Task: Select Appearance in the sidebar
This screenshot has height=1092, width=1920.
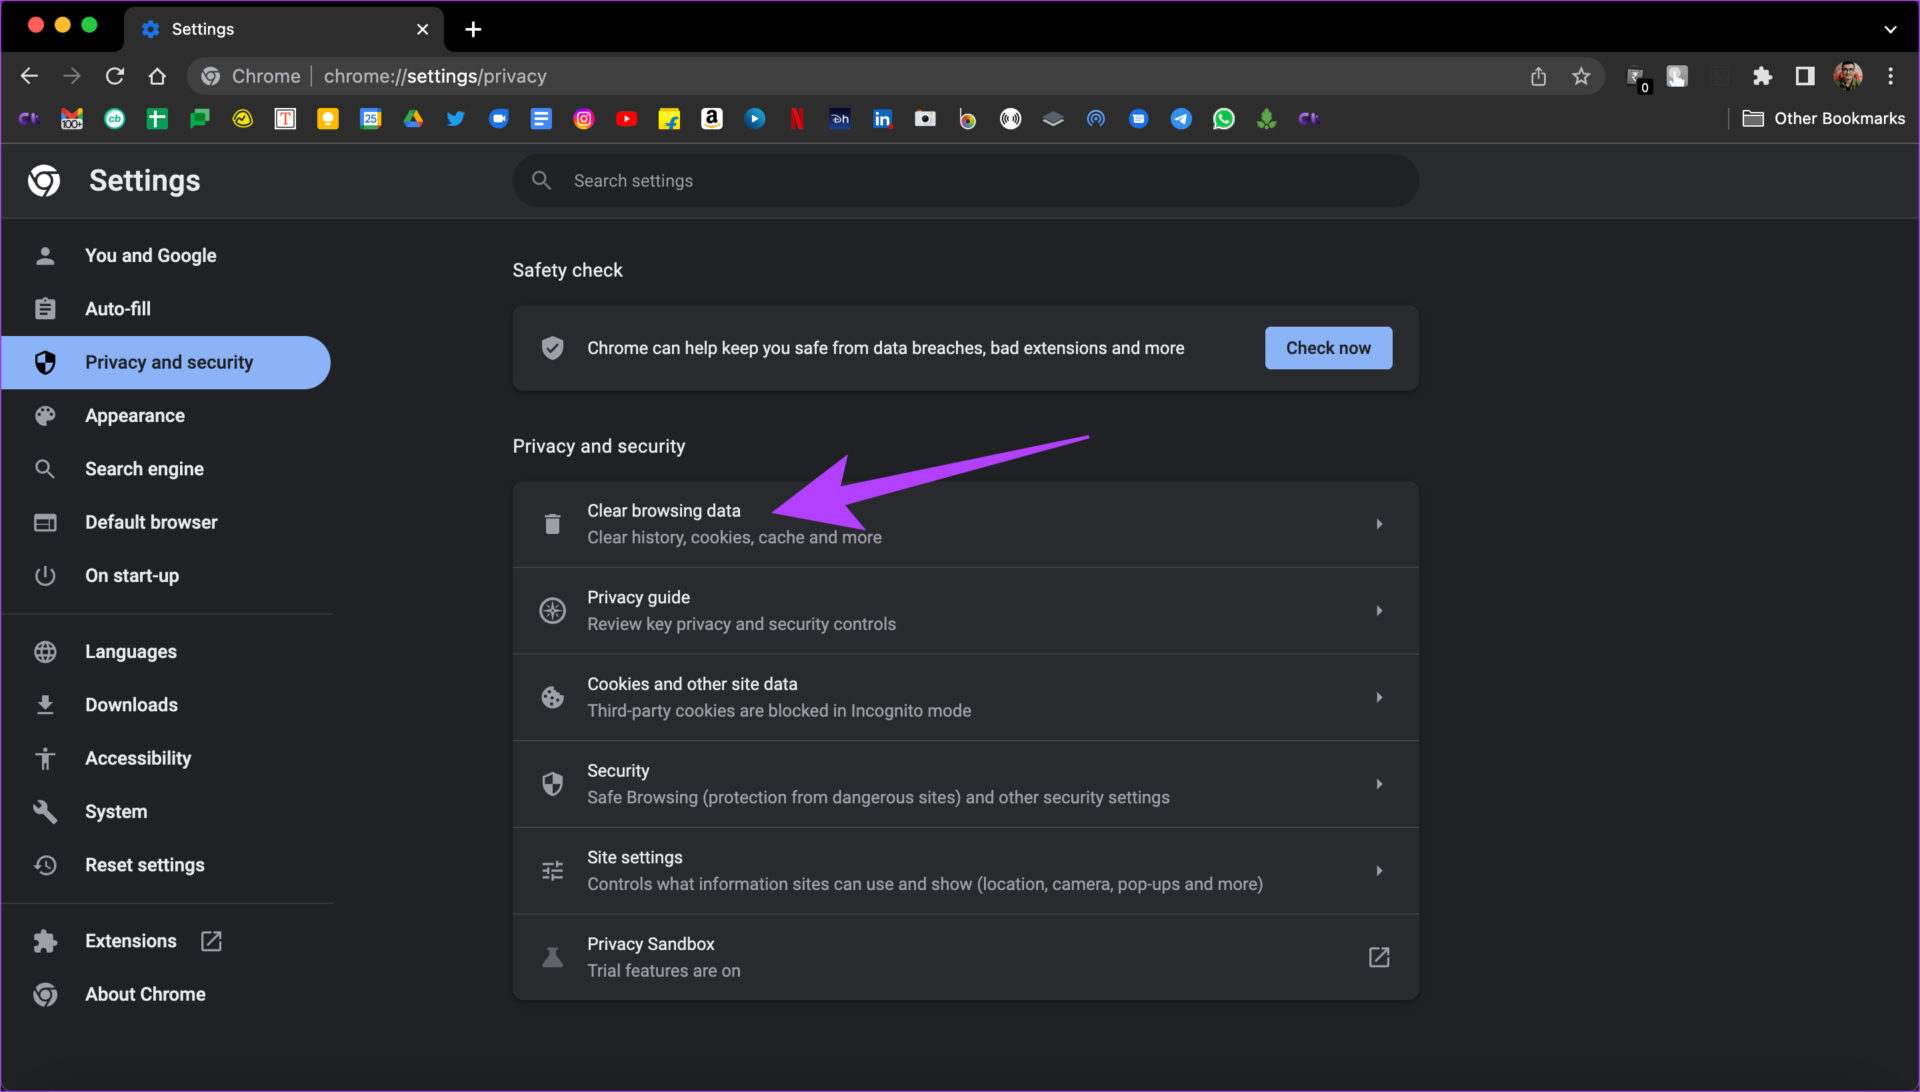Action: 135,416
